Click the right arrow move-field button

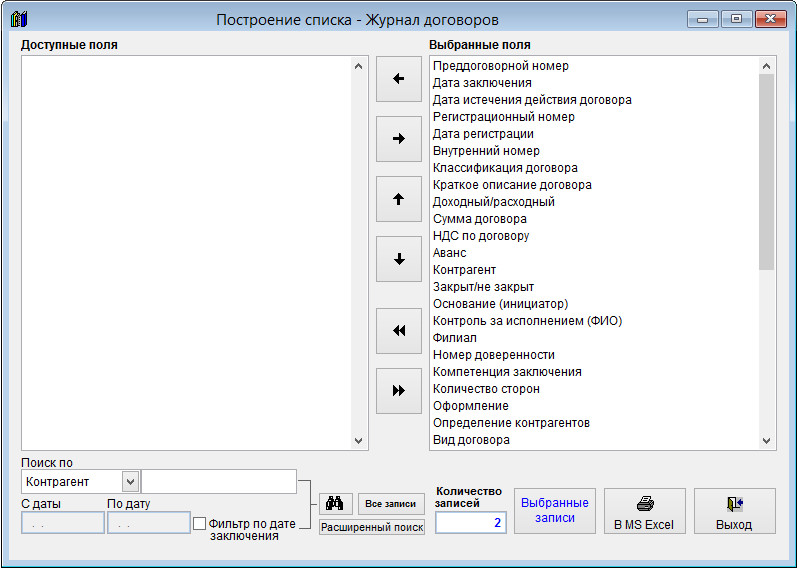coord(398,139)
